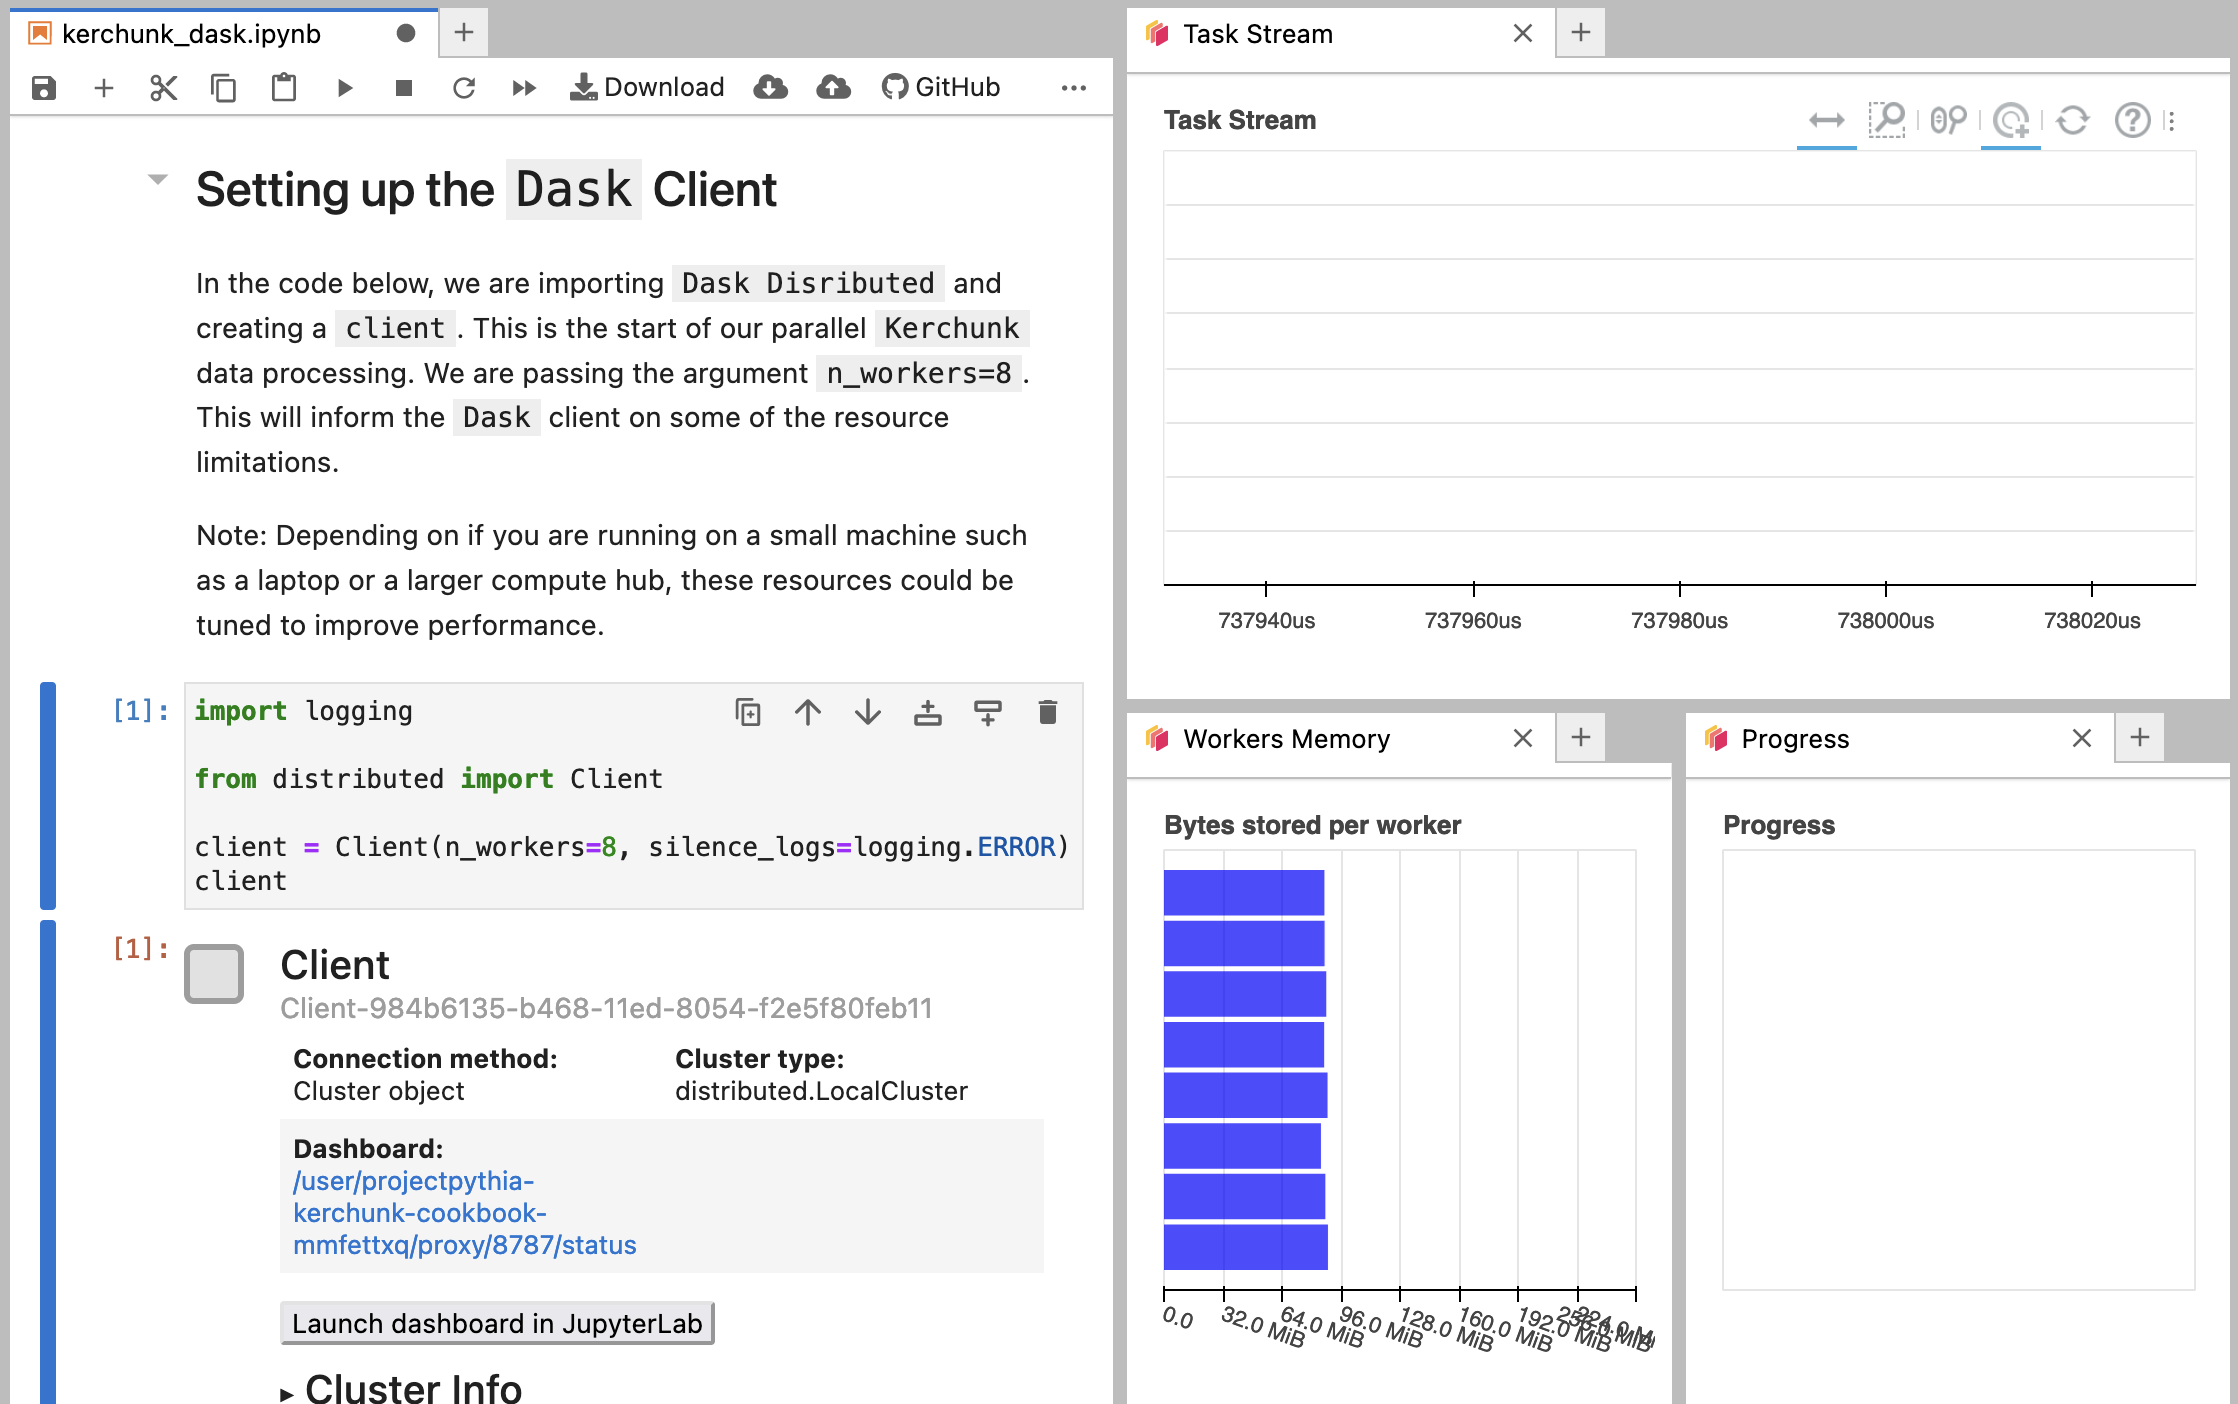The height and width of the screenshot is (1404, 2238).
Task: Open the Dask dashboard status link
Action: pyautogui.click(x=464, y=1212)
